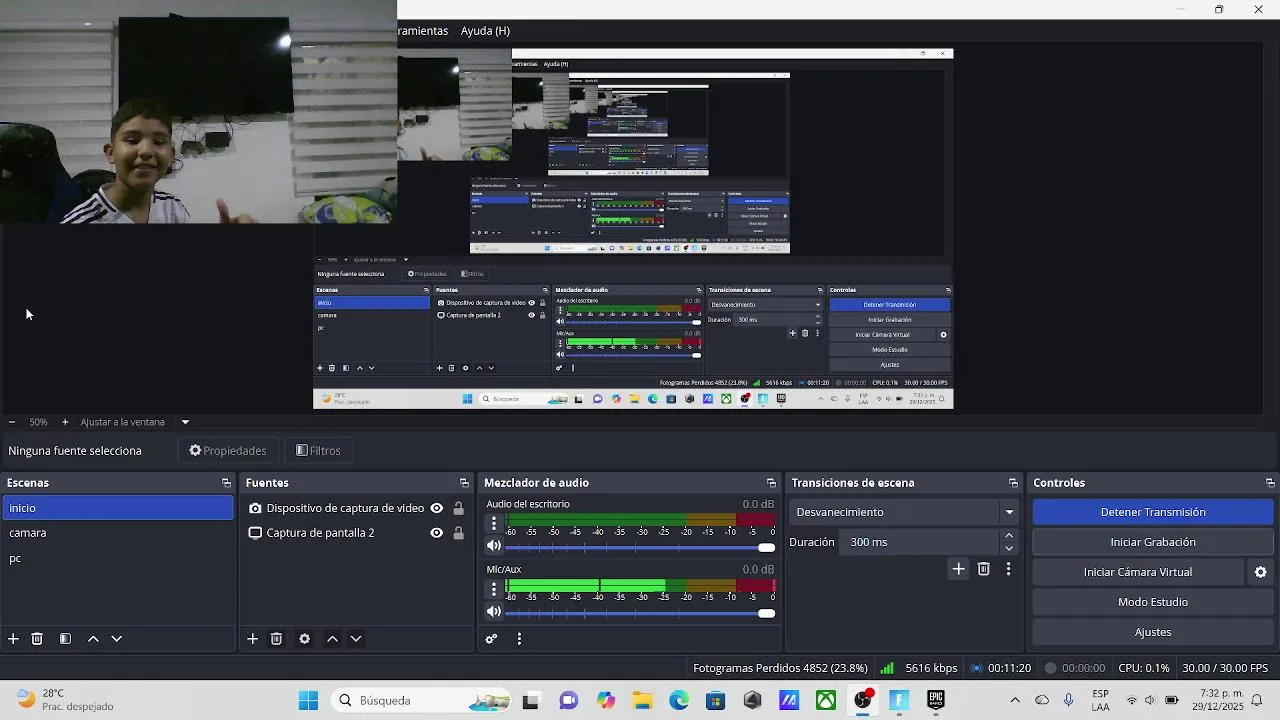1280x720 pixels.
Task: Open scene filters icon in Escenas toolbar
Action: (x=65, y=639)
